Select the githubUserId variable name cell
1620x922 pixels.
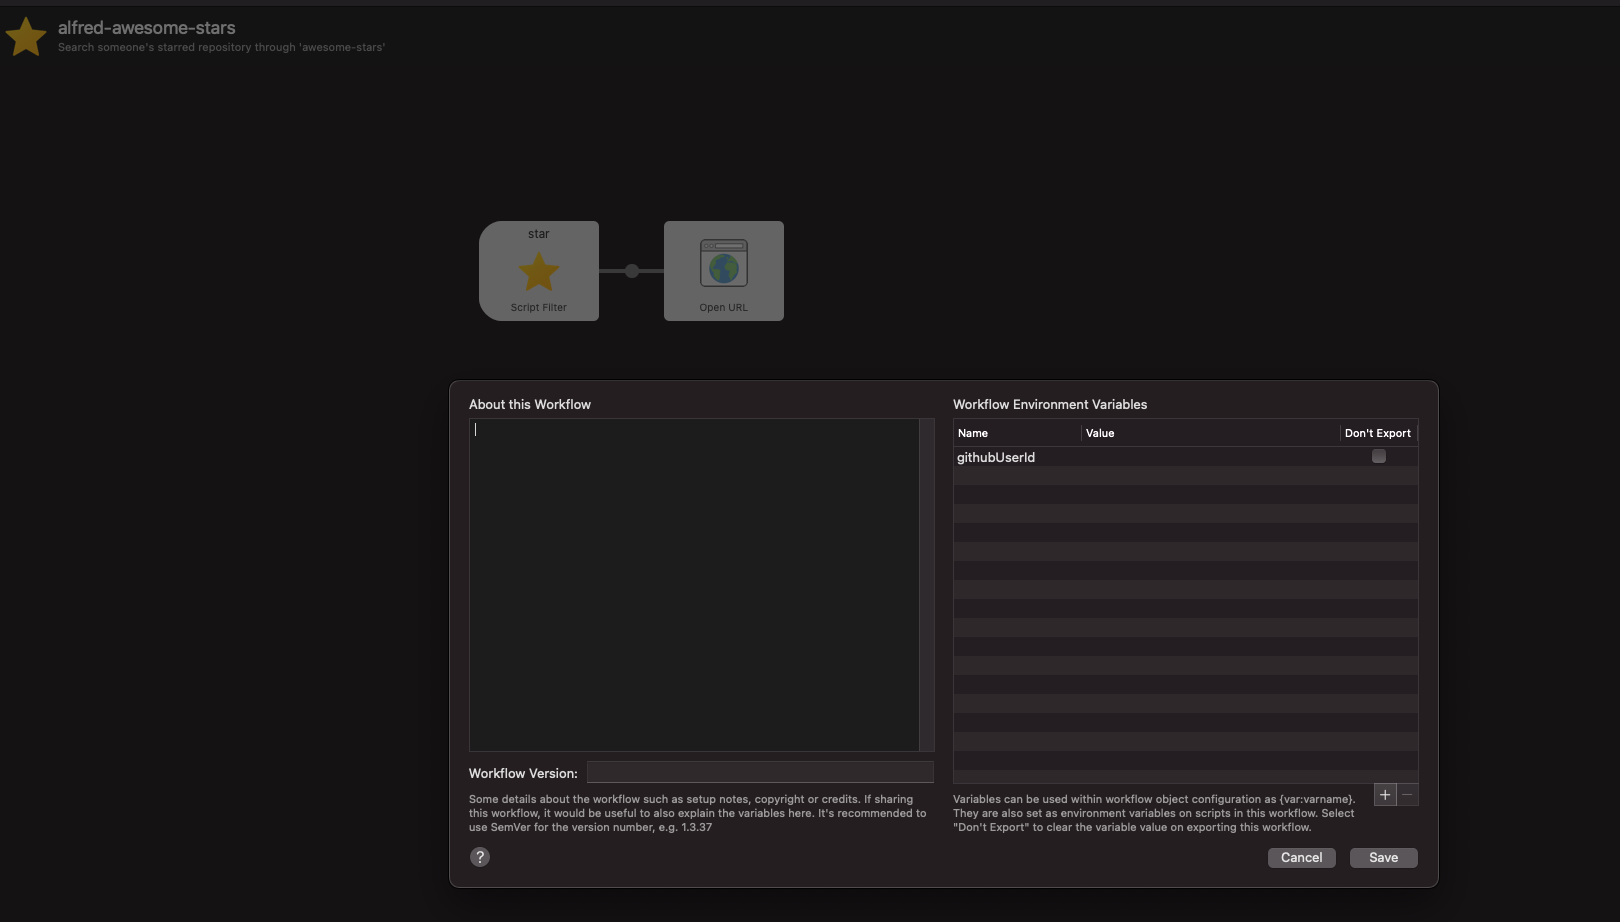click(1017, 457)
